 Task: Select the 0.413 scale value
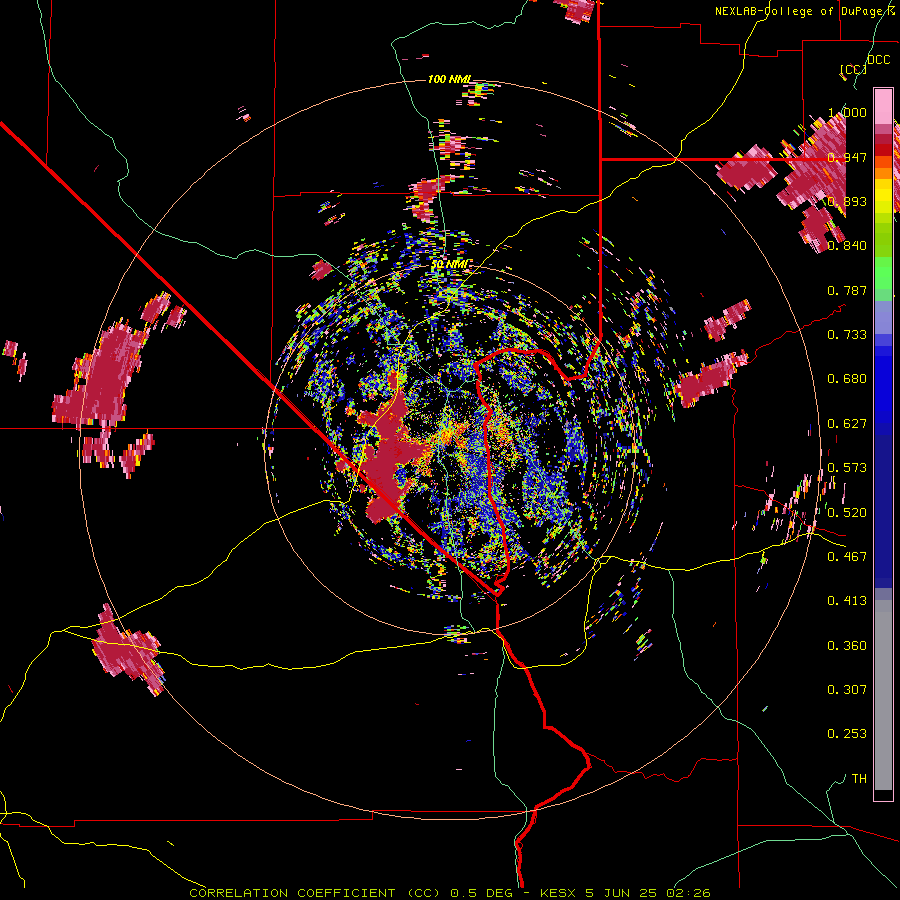click(x=847, y=601)
